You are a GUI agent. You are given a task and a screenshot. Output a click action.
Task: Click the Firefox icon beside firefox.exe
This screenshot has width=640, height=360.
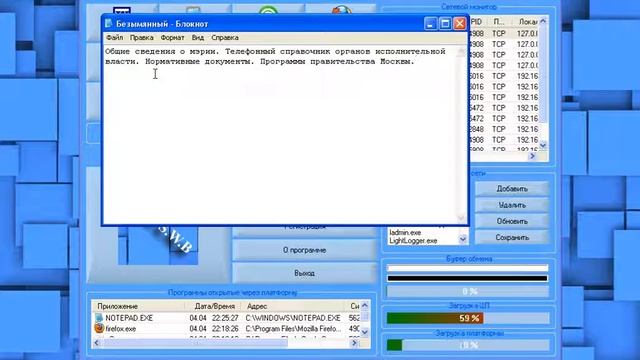point(99,329)
